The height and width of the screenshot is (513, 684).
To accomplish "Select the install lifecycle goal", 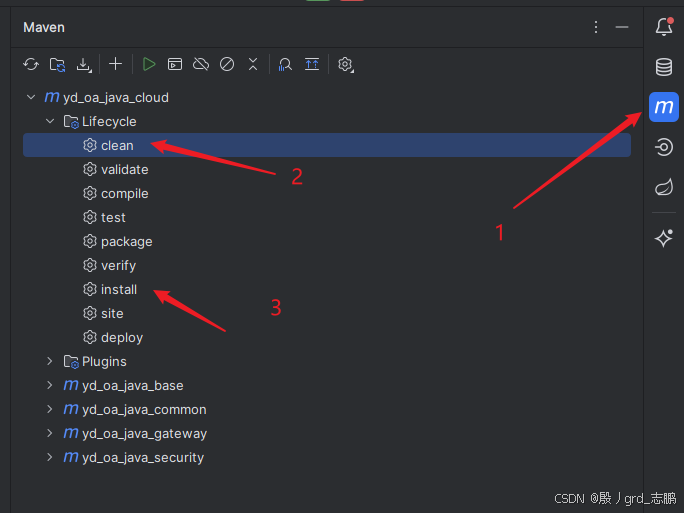I will coord(119,289).
